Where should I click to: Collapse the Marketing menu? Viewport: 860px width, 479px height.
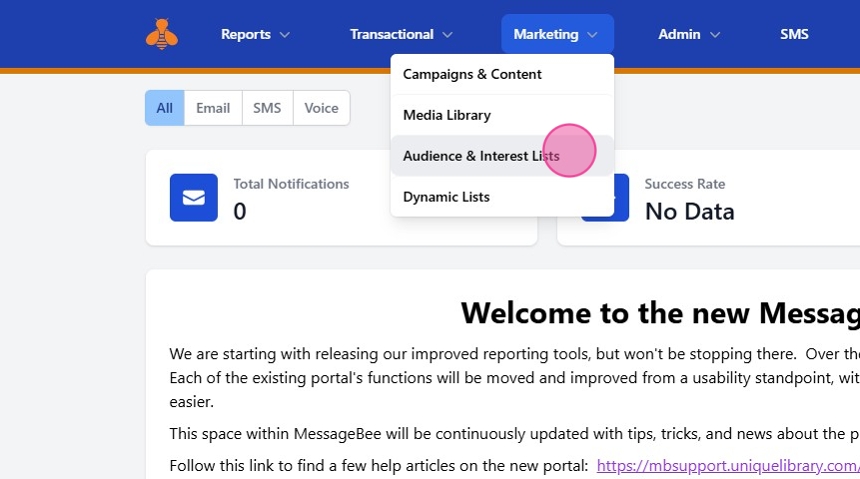click(557, 34)
